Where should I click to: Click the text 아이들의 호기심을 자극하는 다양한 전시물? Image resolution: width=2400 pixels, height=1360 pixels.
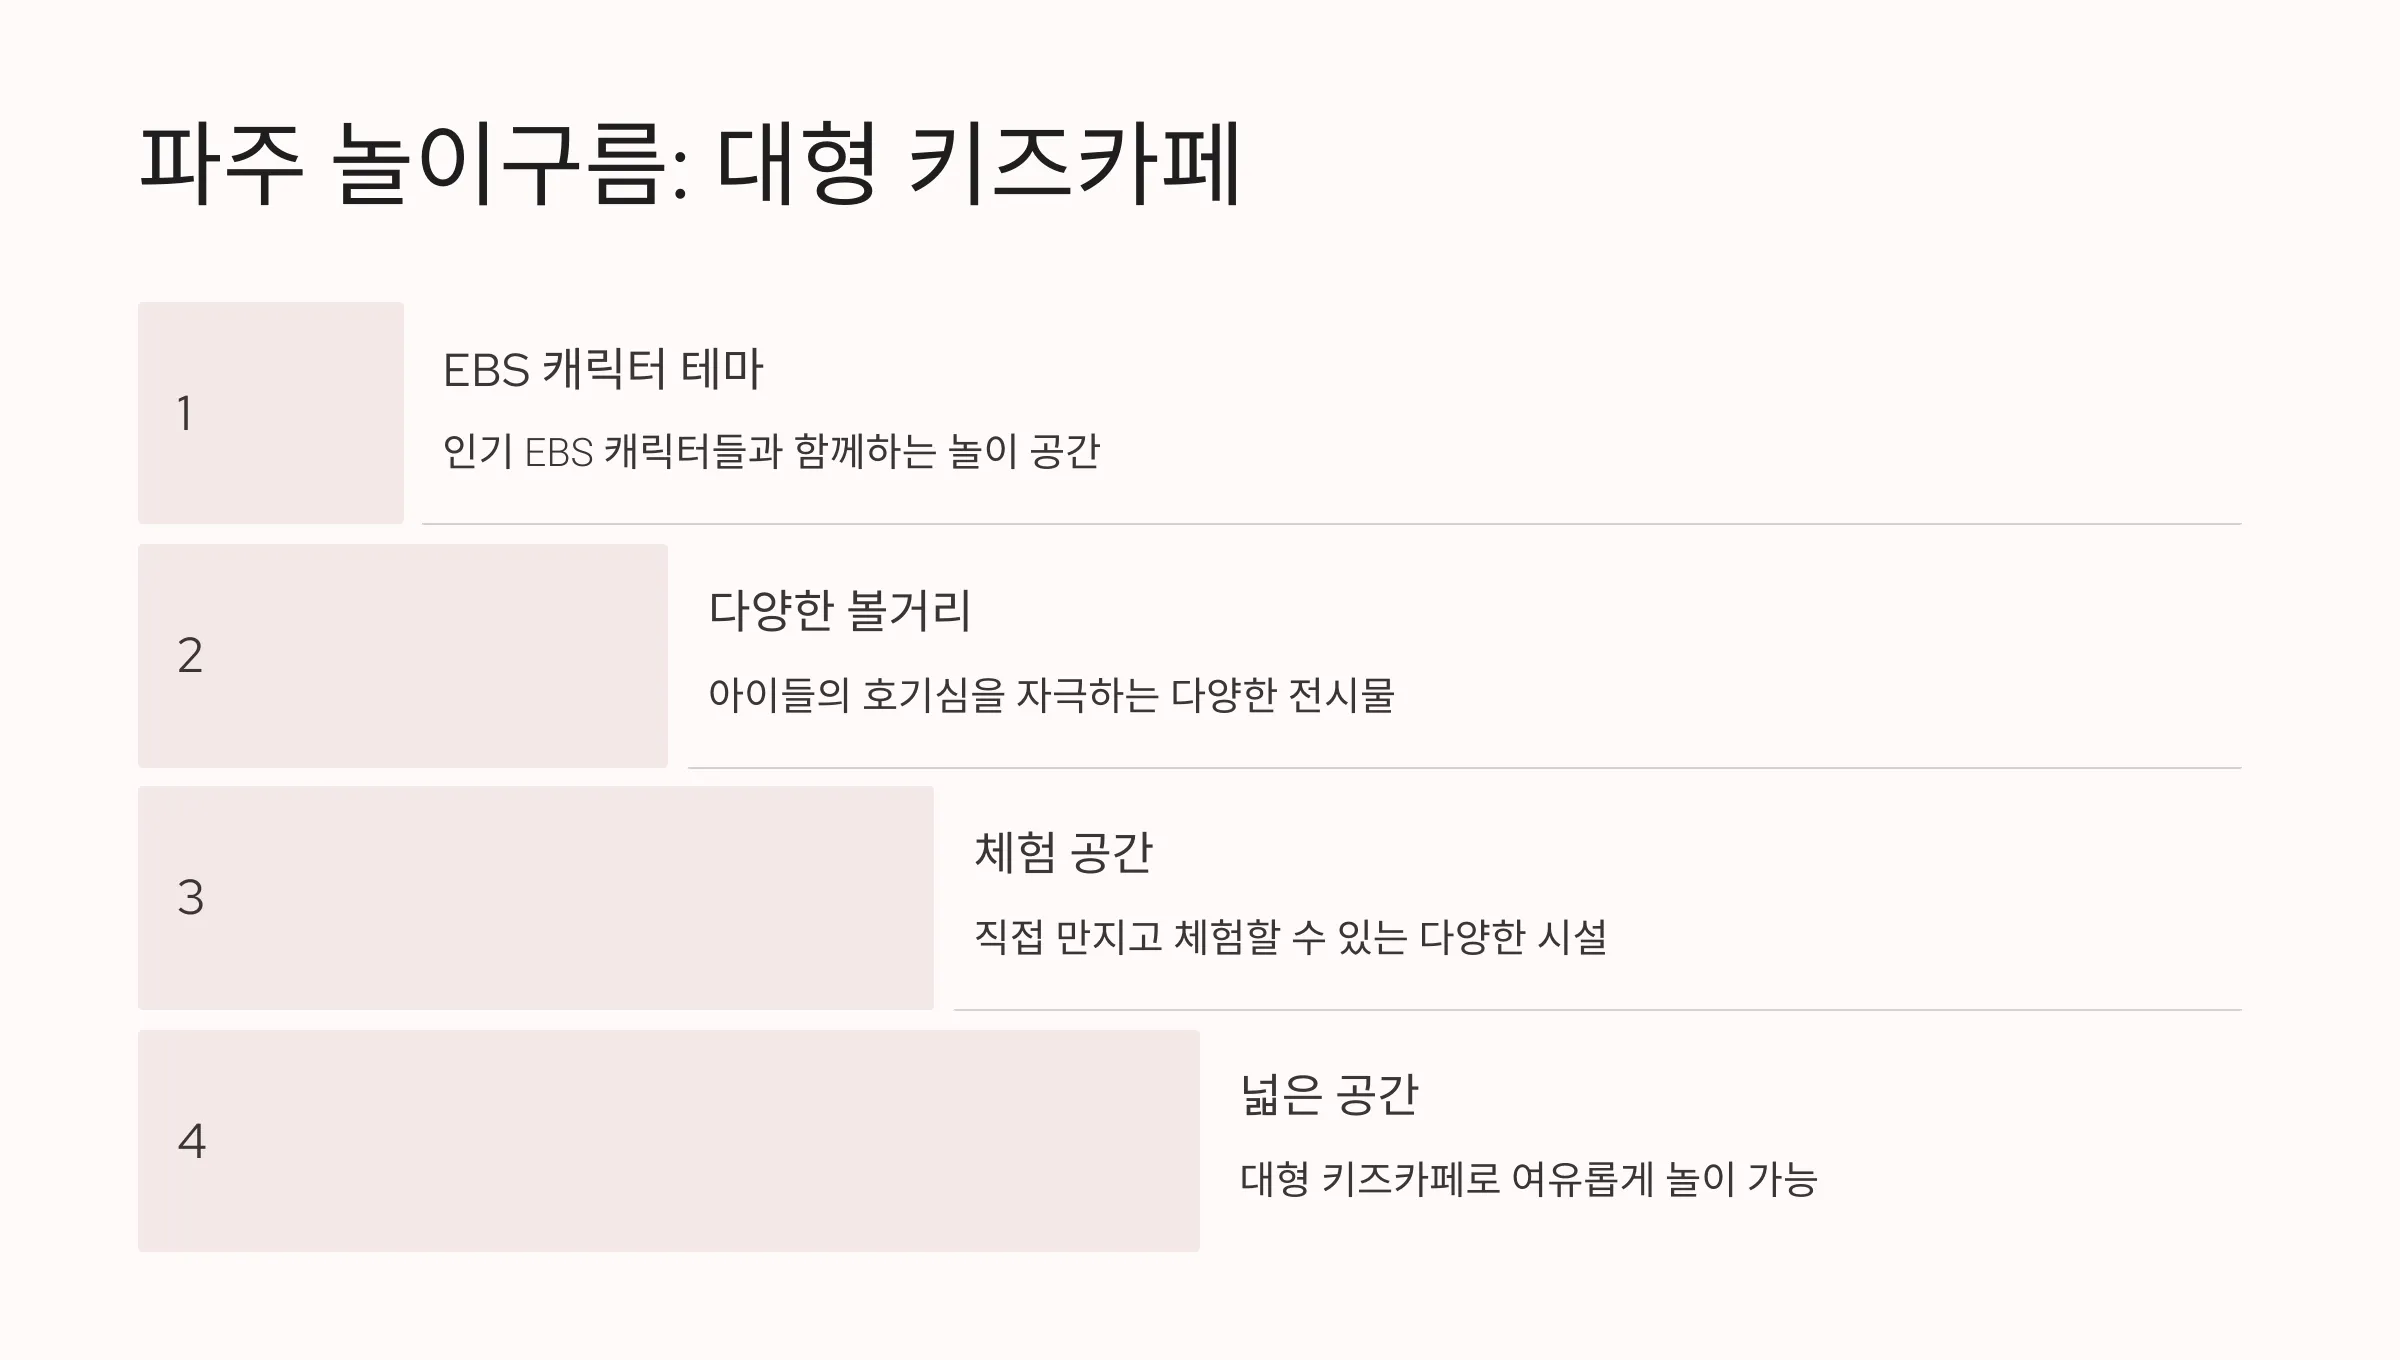click(1051, 694)
